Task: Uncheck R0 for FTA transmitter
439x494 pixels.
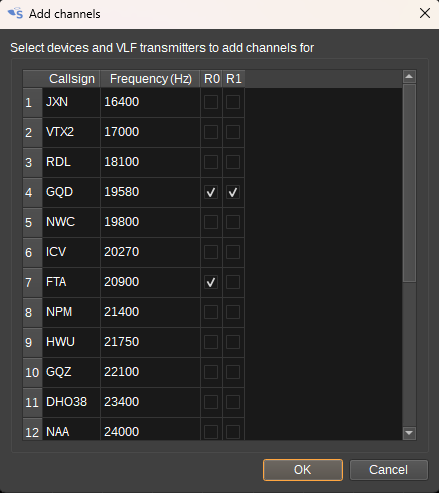Action: click(211, 282)
